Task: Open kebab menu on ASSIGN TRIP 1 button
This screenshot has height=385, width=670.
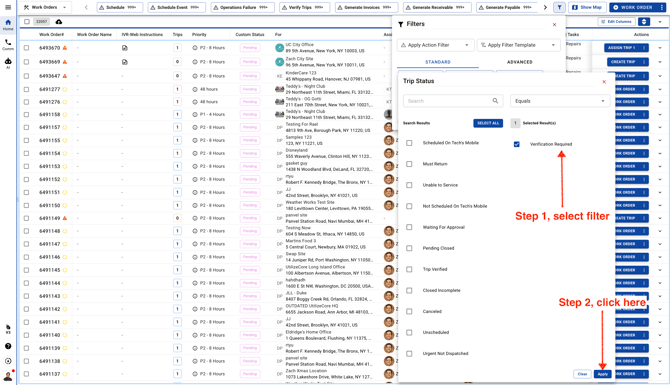Action: click(x=644, y=48)
